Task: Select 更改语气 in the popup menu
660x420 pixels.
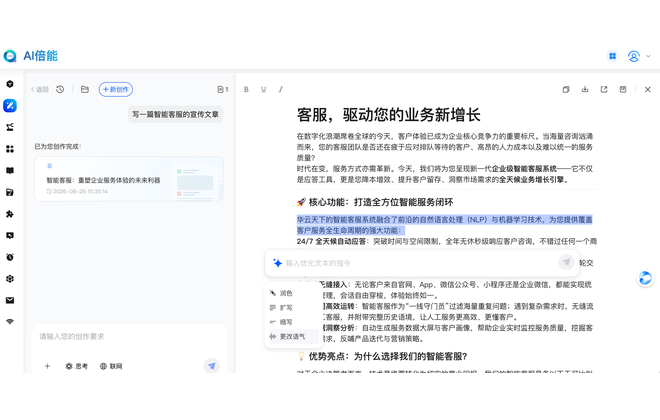Action: [x=292, y=336]
